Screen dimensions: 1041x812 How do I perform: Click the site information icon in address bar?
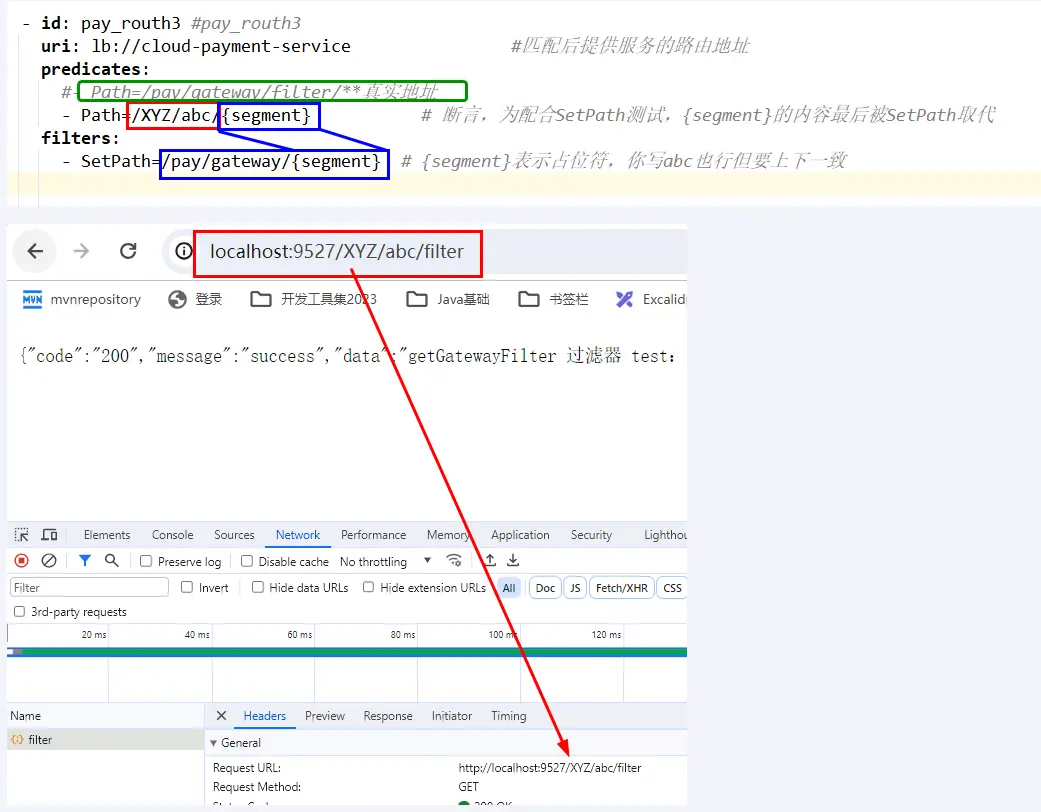[x=184, y=252]
